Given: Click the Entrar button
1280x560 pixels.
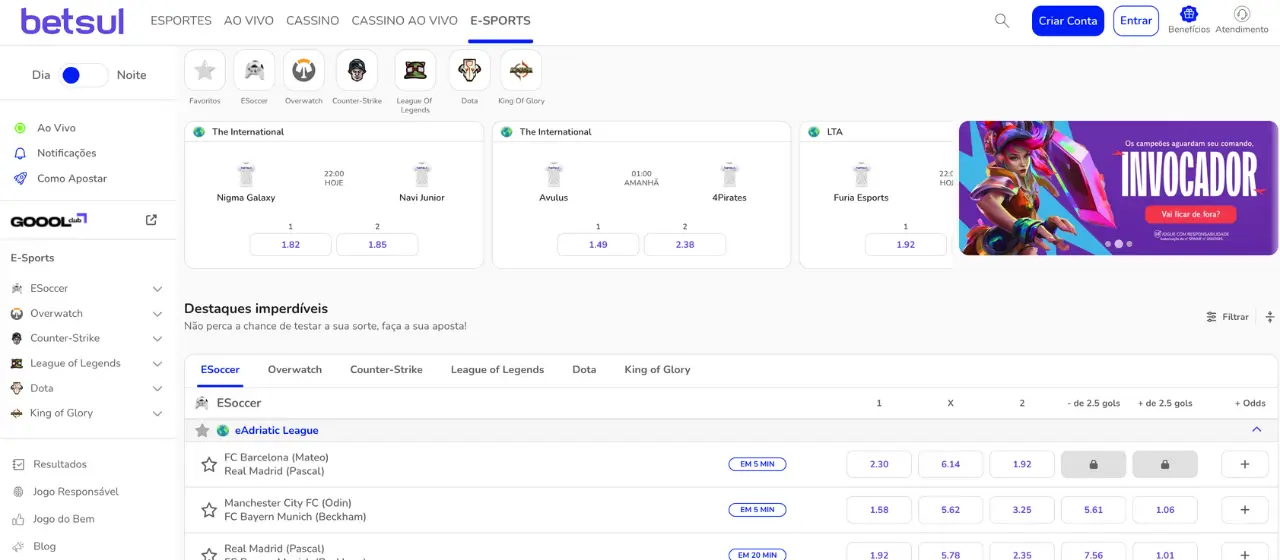Looking at the screenshot, I should click(x=1136, y=21).
